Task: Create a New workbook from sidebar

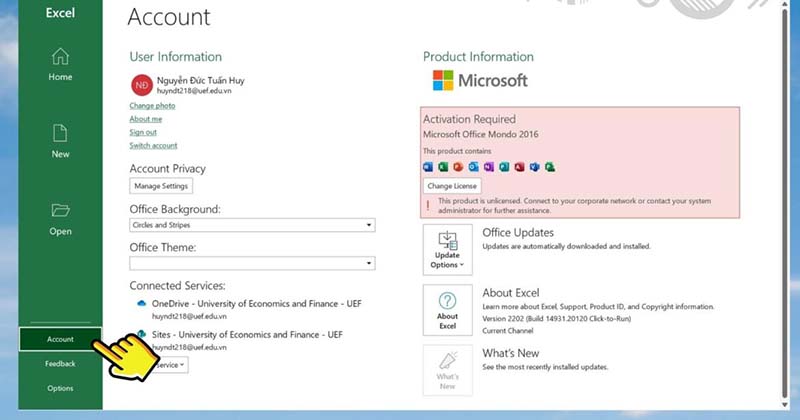Action: pos(60,141)
